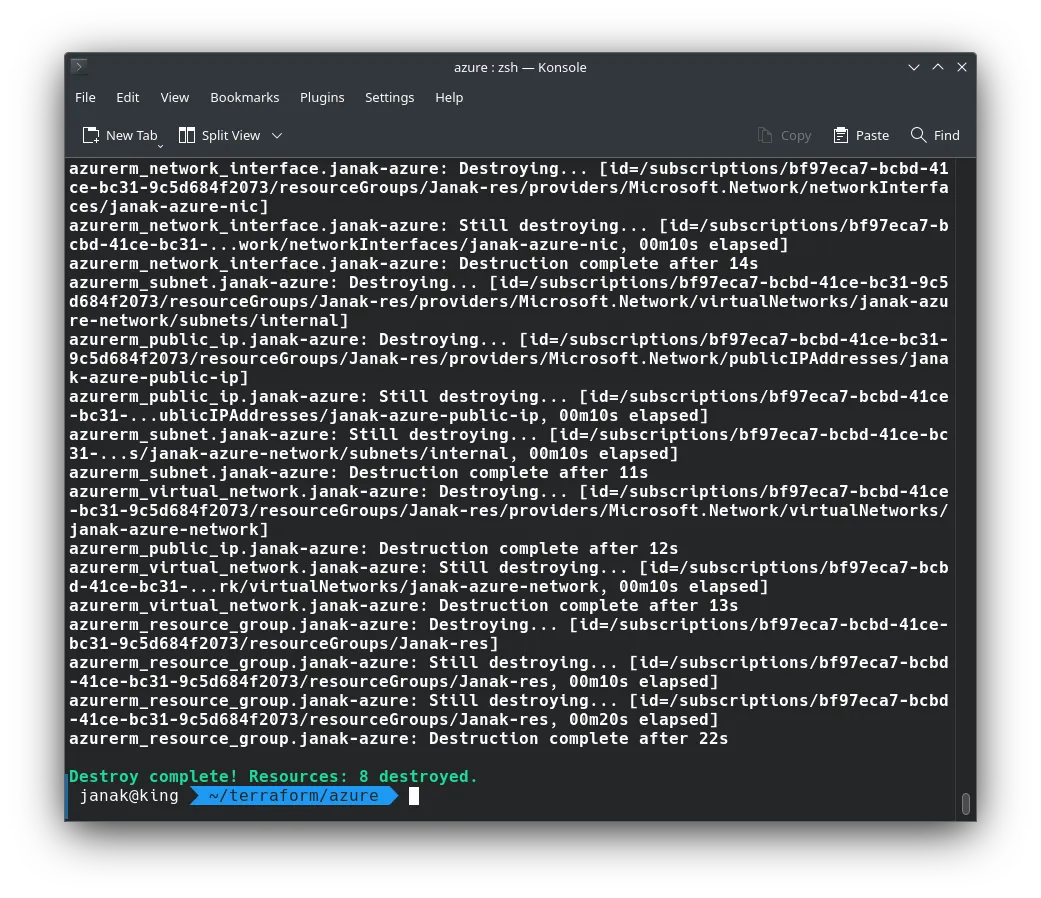Open the Settings menu
This screenshot has height=898, width=1041.
389,97
